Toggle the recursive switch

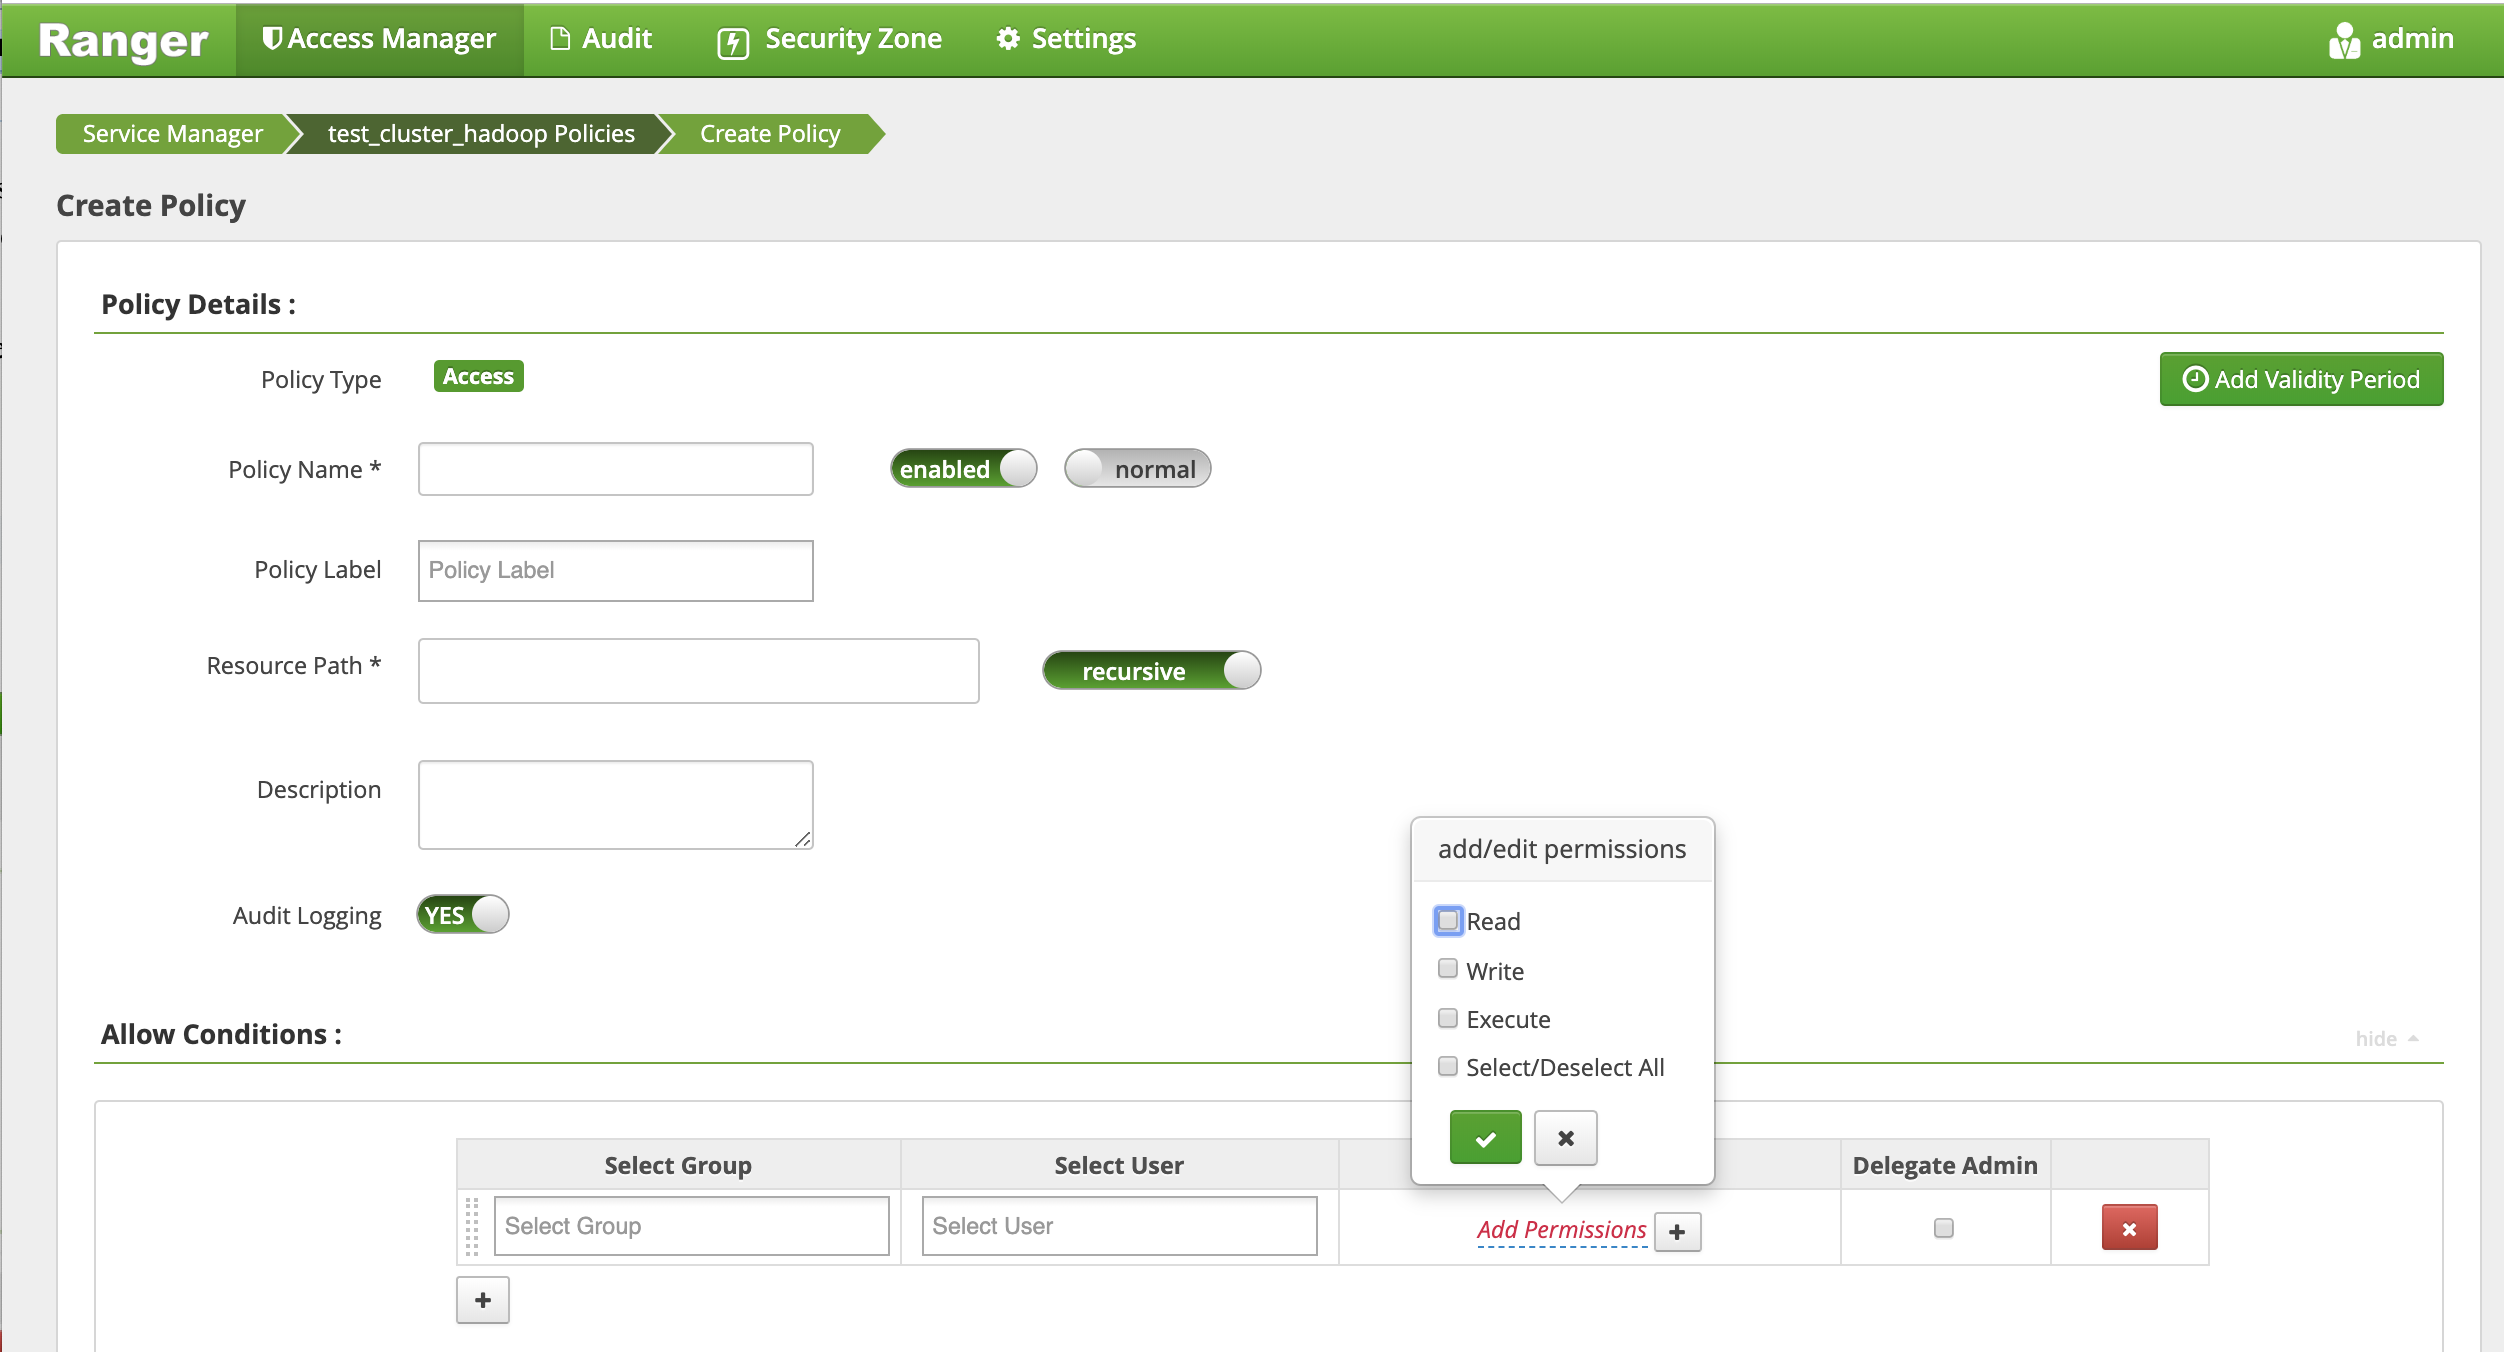tap(1151, 670)
